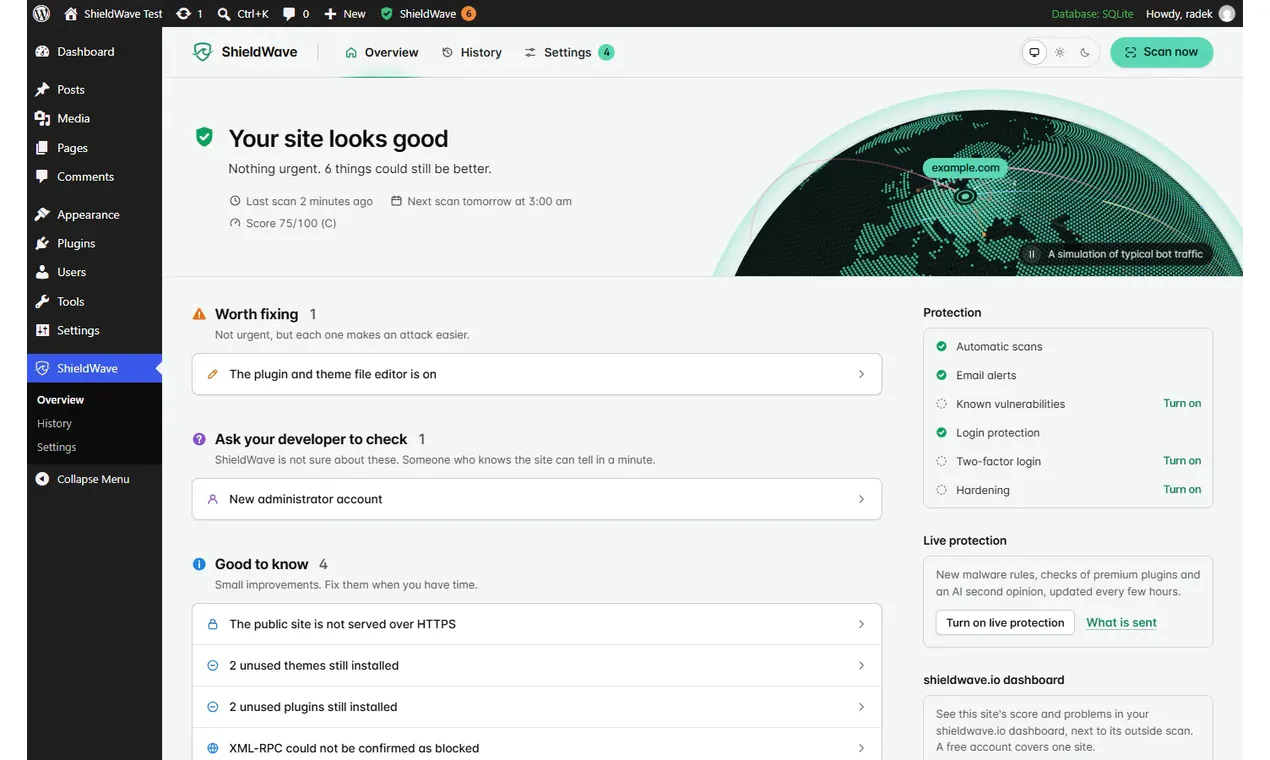Click the ShieldWave logo in plugin header

point(245,52)
